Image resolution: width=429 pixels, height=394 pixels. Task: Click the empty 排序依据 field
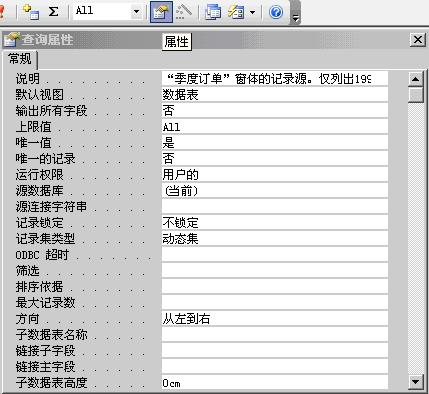275,287
